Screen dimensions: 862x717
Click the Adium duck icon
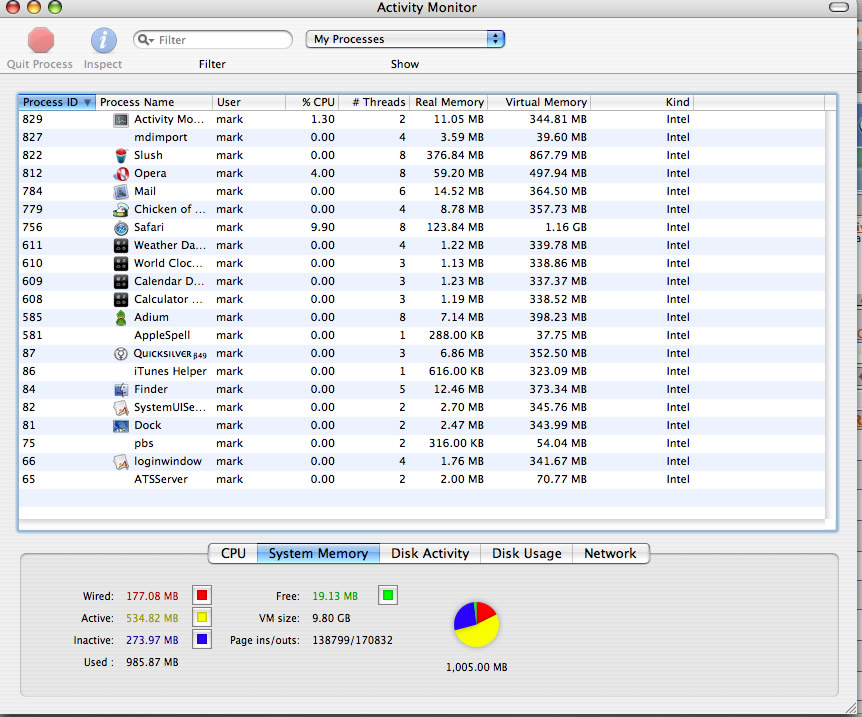coord(121,318)
